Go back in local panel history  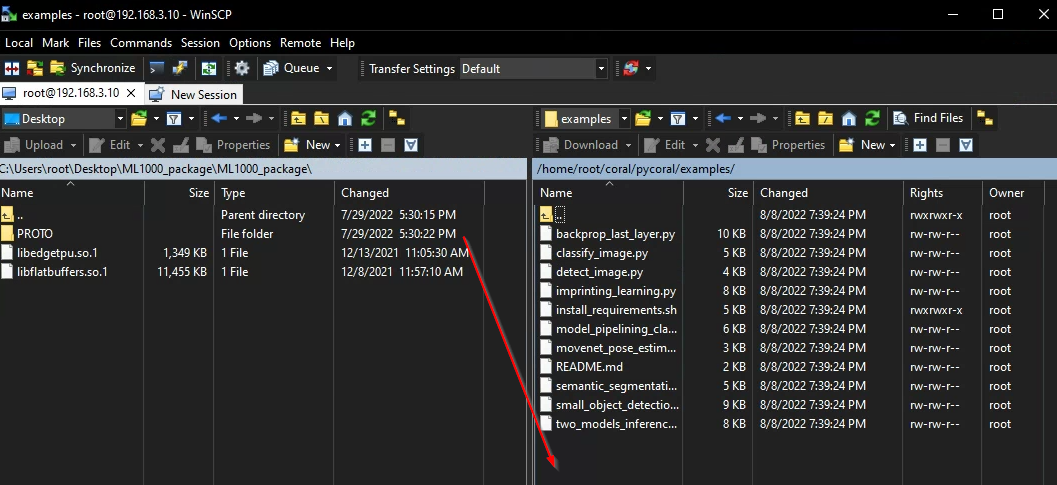(218, 119)
